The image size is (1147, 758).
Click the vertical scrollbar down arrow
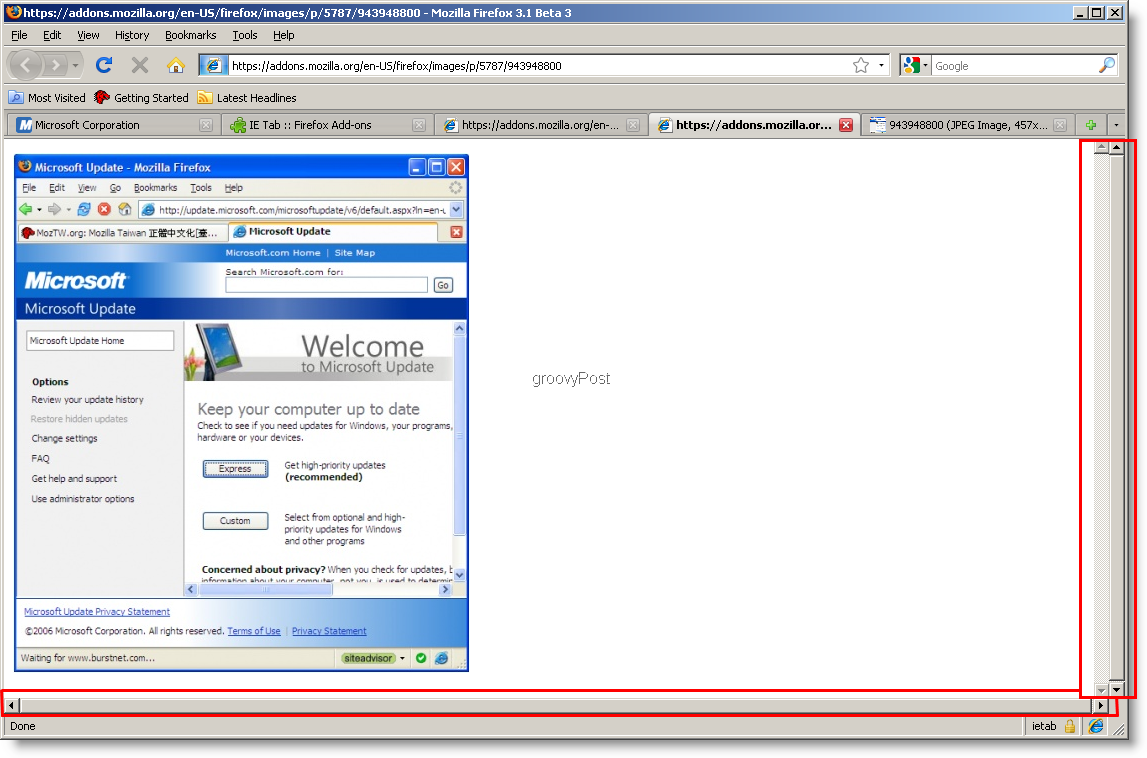1116,689
